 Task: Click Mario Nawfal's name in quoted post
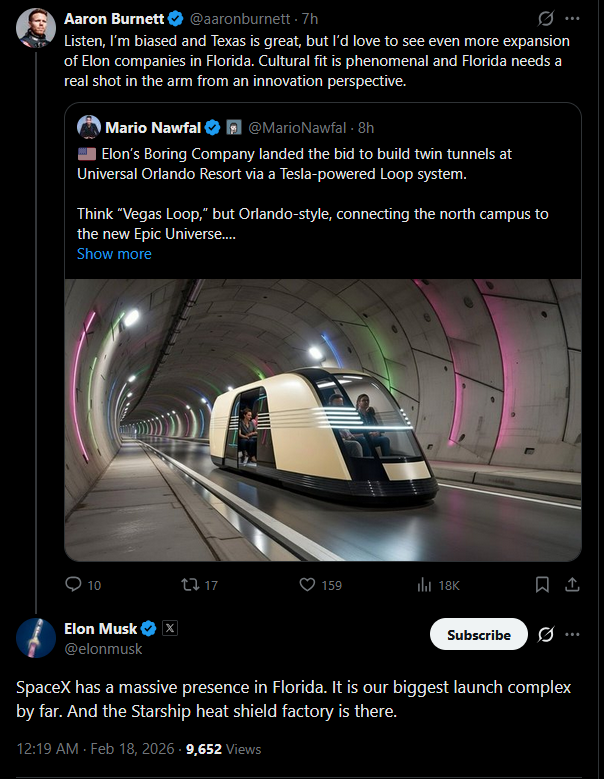(x=152, y=128)
